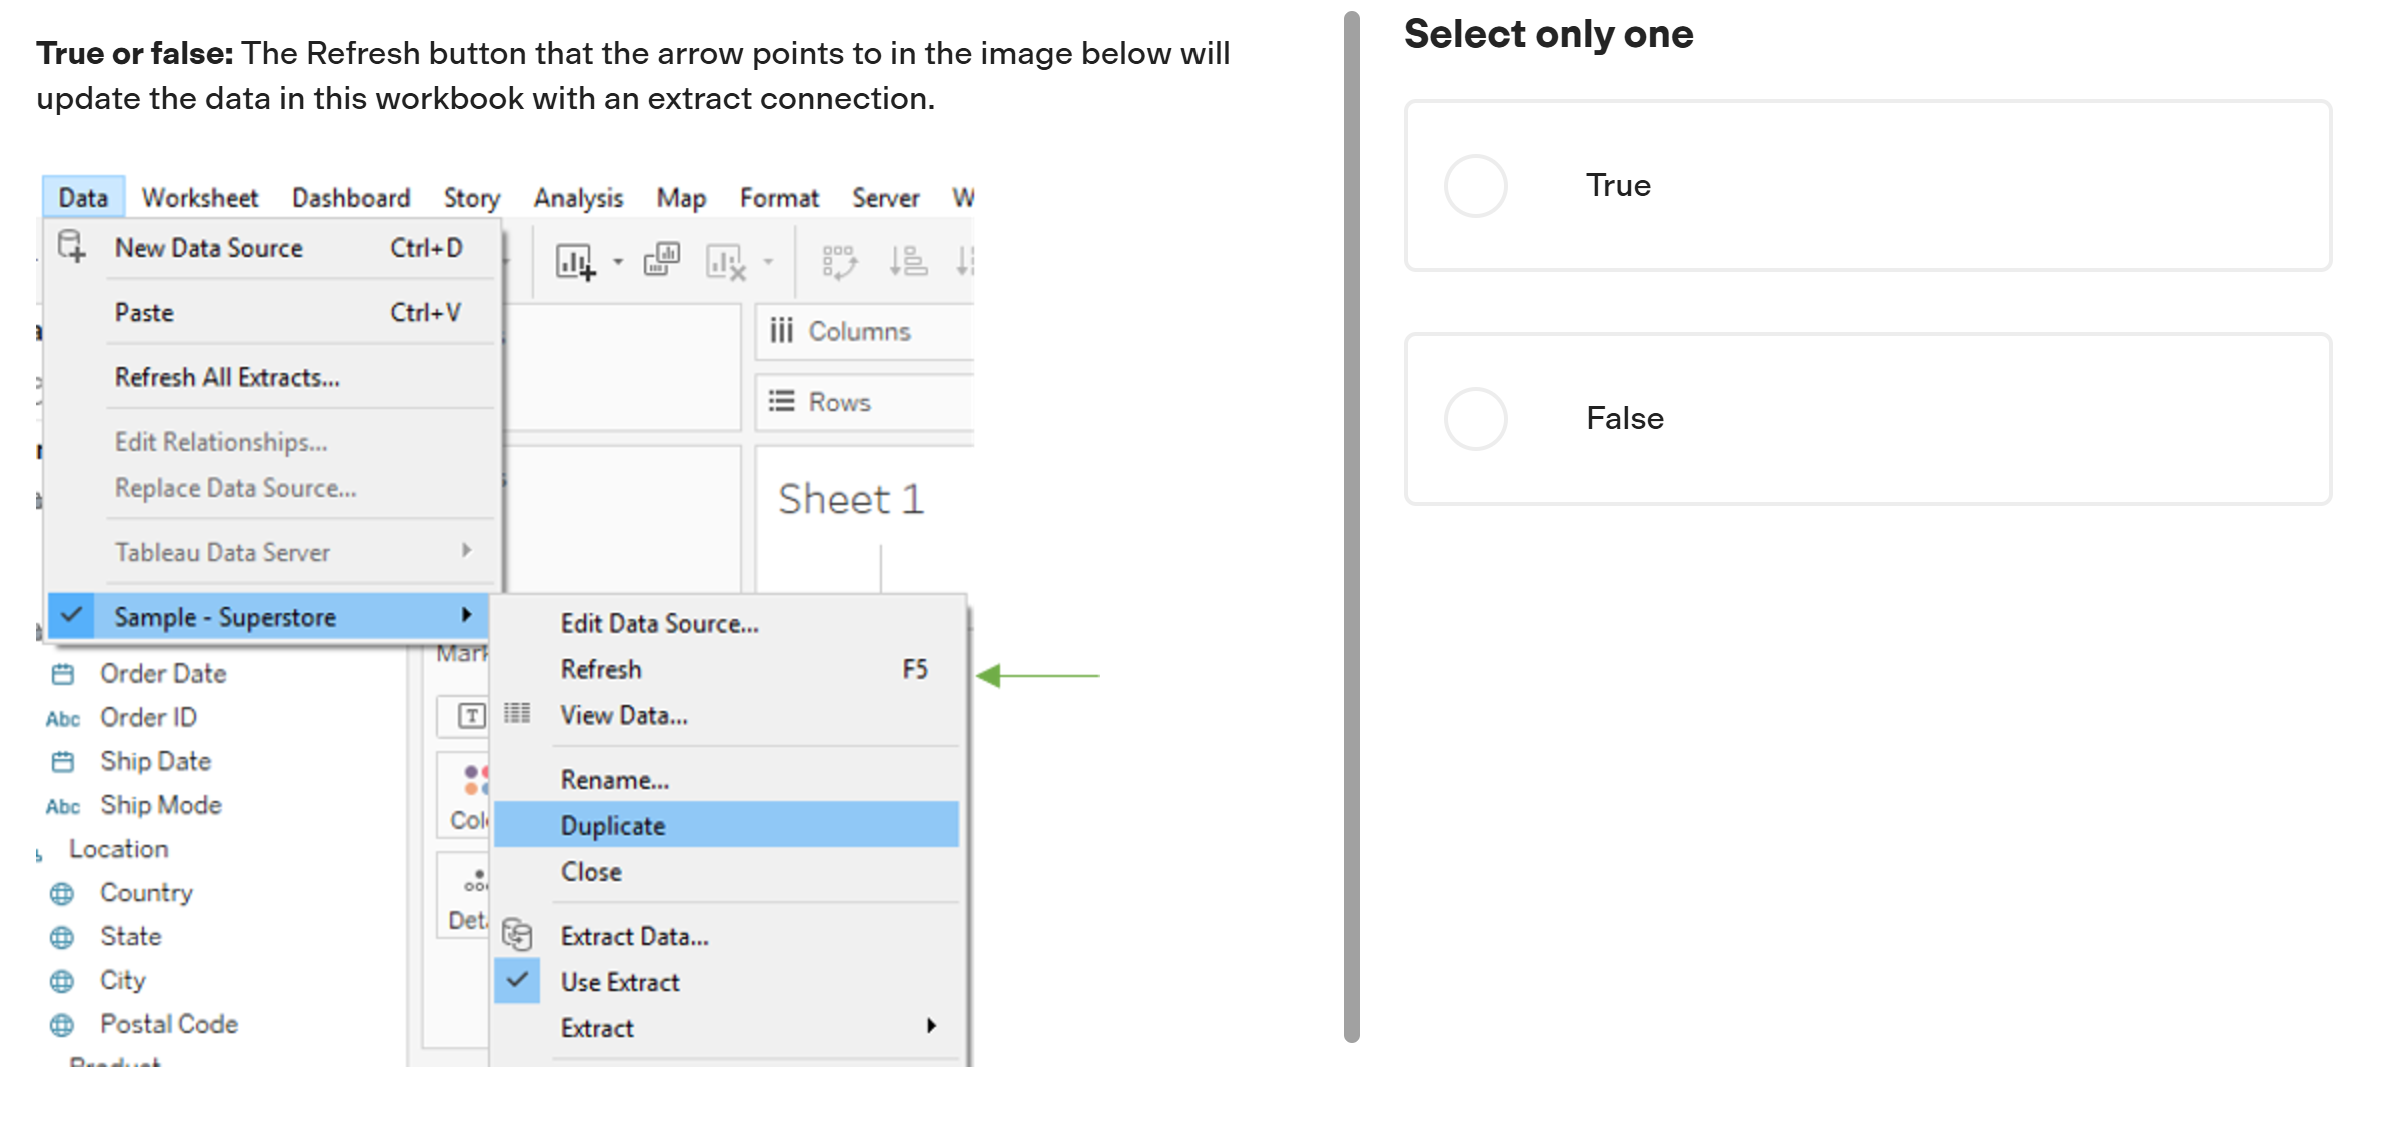Viewport: 2386px width, 1124px height.
Task: Choose Edit Data Source in submenu
Action: click(727, 624)
